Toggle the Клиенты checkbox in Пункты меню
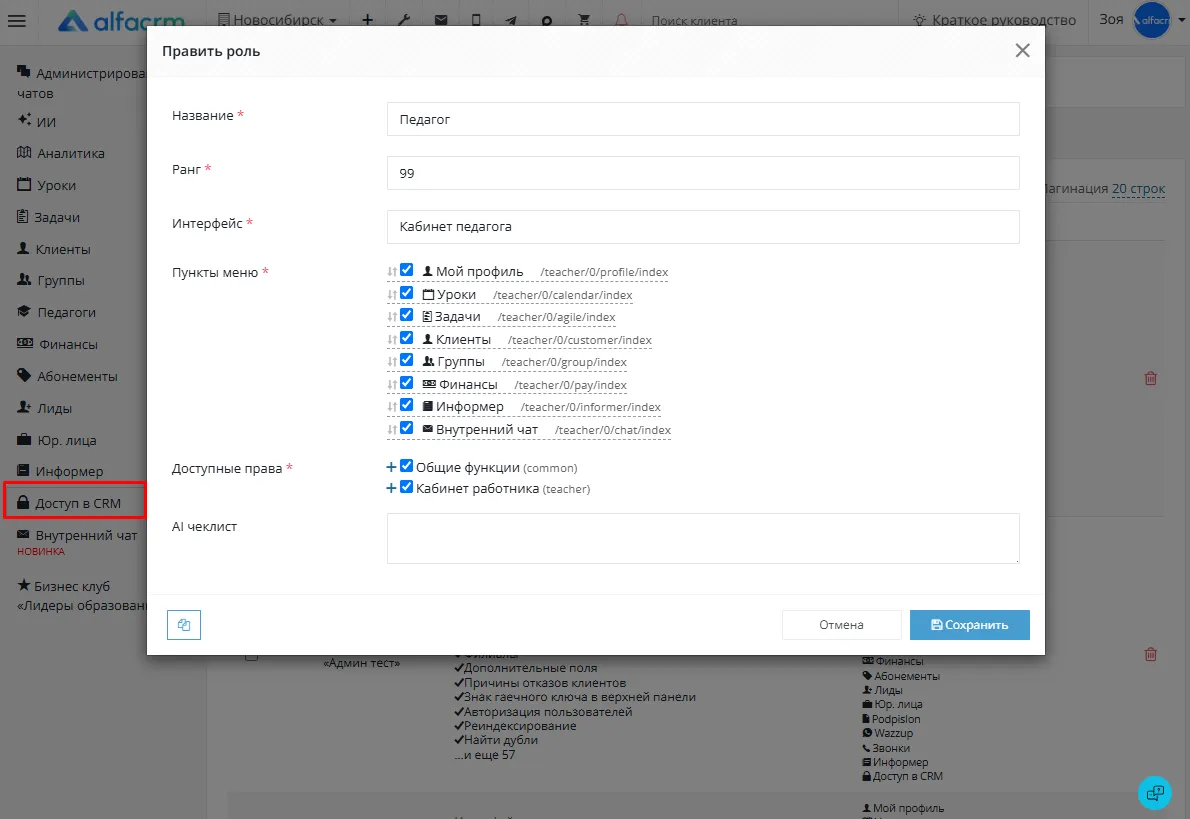 tap(407, 338)
